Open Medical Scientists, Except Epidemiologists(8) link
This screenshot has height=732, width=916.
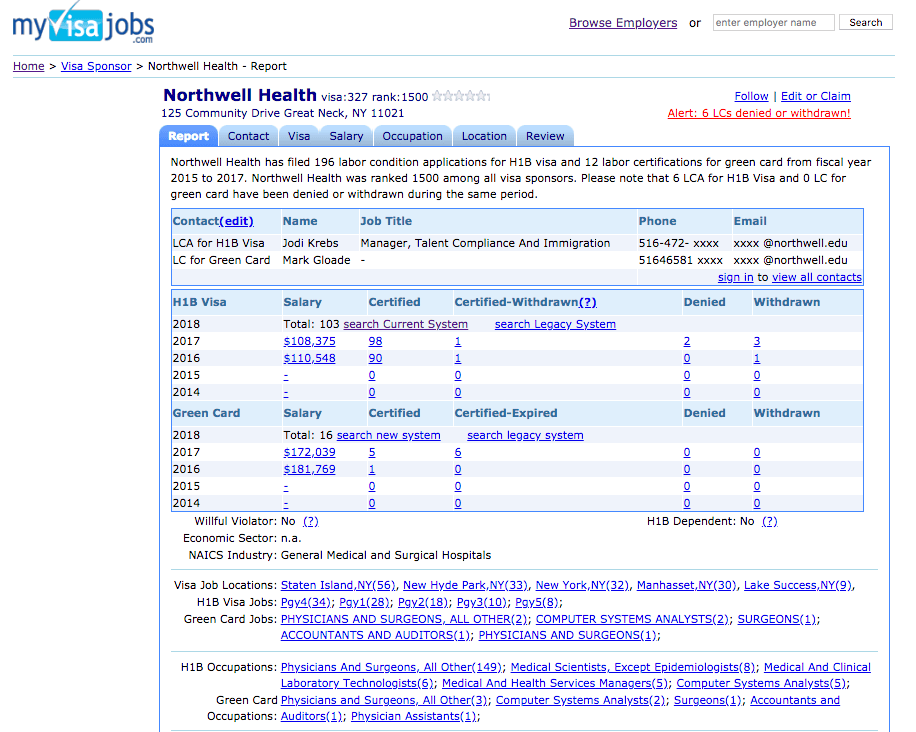[x=633, y=667]
